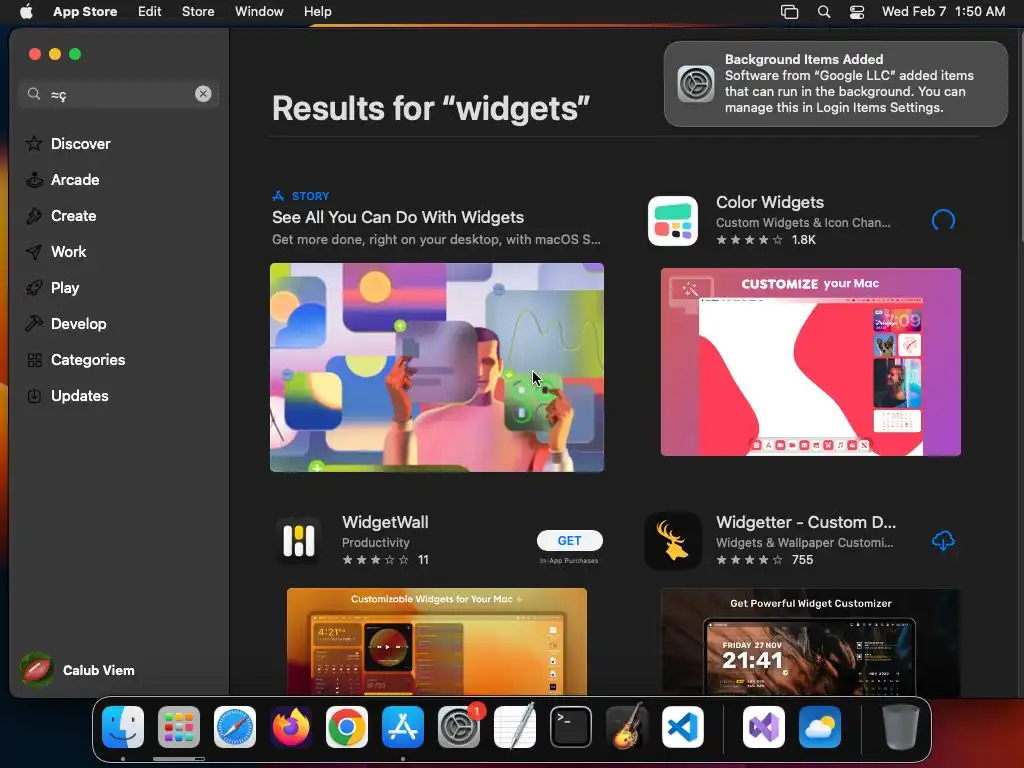Clear the search field with X button
1024x768 pixels.
(203, 94)
